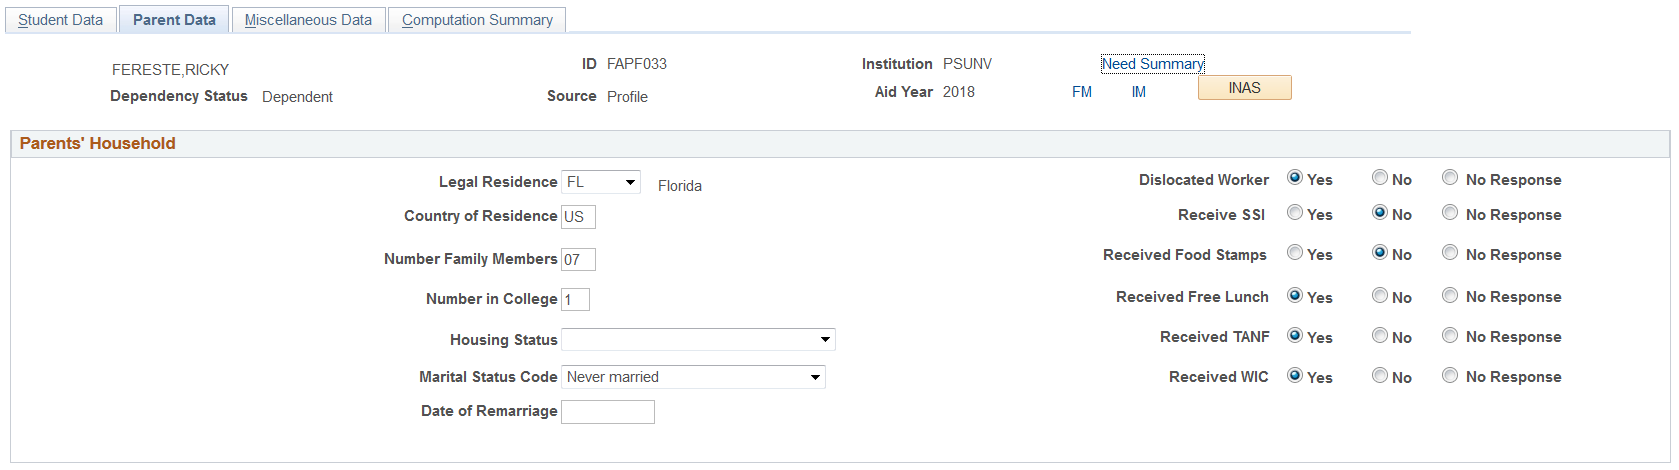Click the FM link
1679x470 pixels.
pyautogui.click(x=1082, y=92)
